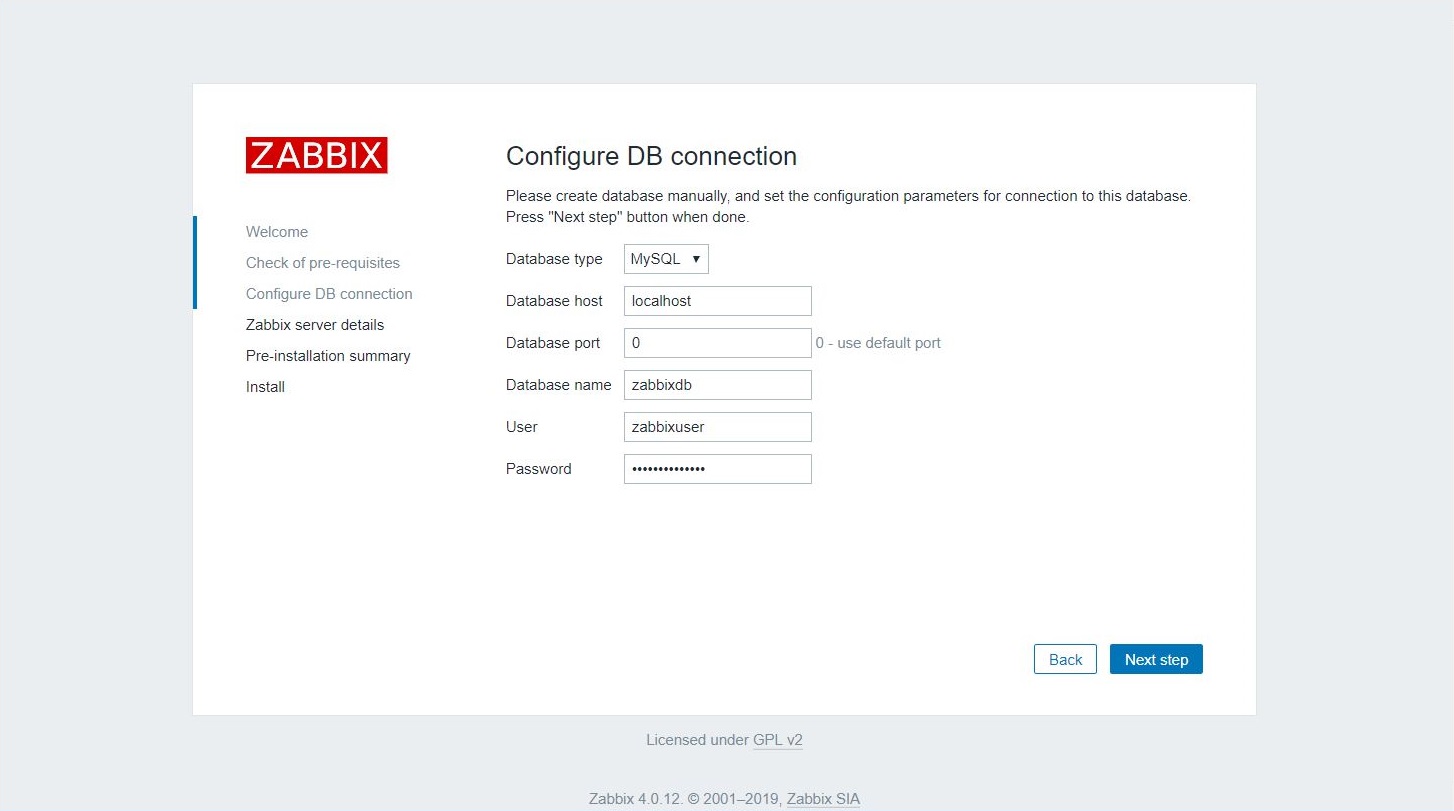Screen dimensions: 1454x811
Task: Click the 'Licensed under' text
Action: pyautogui.click(x=697, y=741)
